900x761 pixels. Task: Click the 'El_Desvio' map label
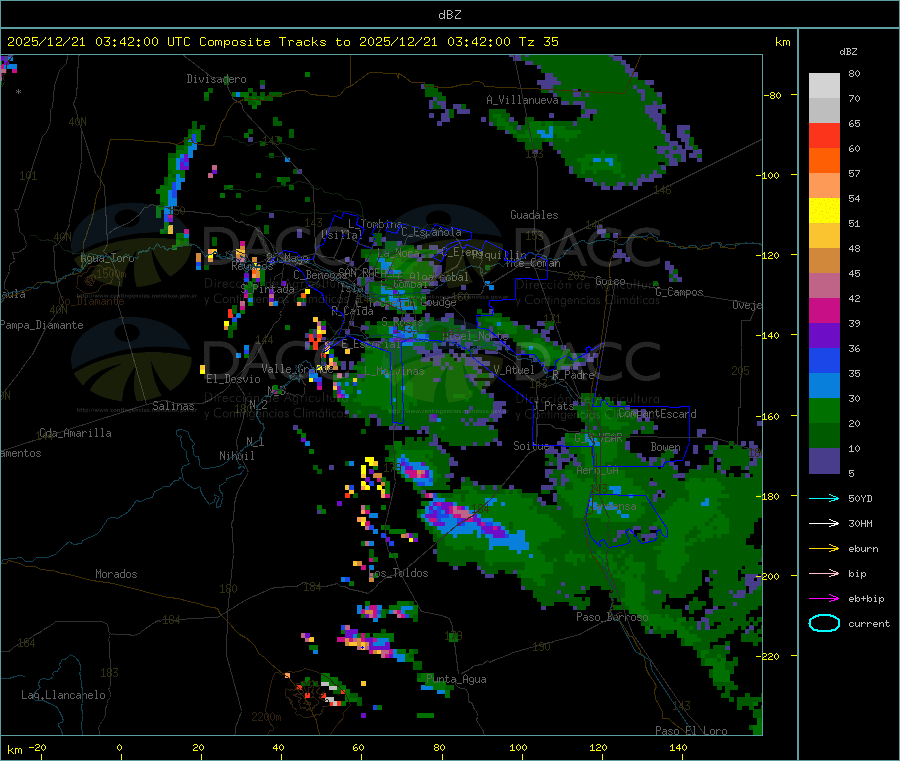coord(233,379)
